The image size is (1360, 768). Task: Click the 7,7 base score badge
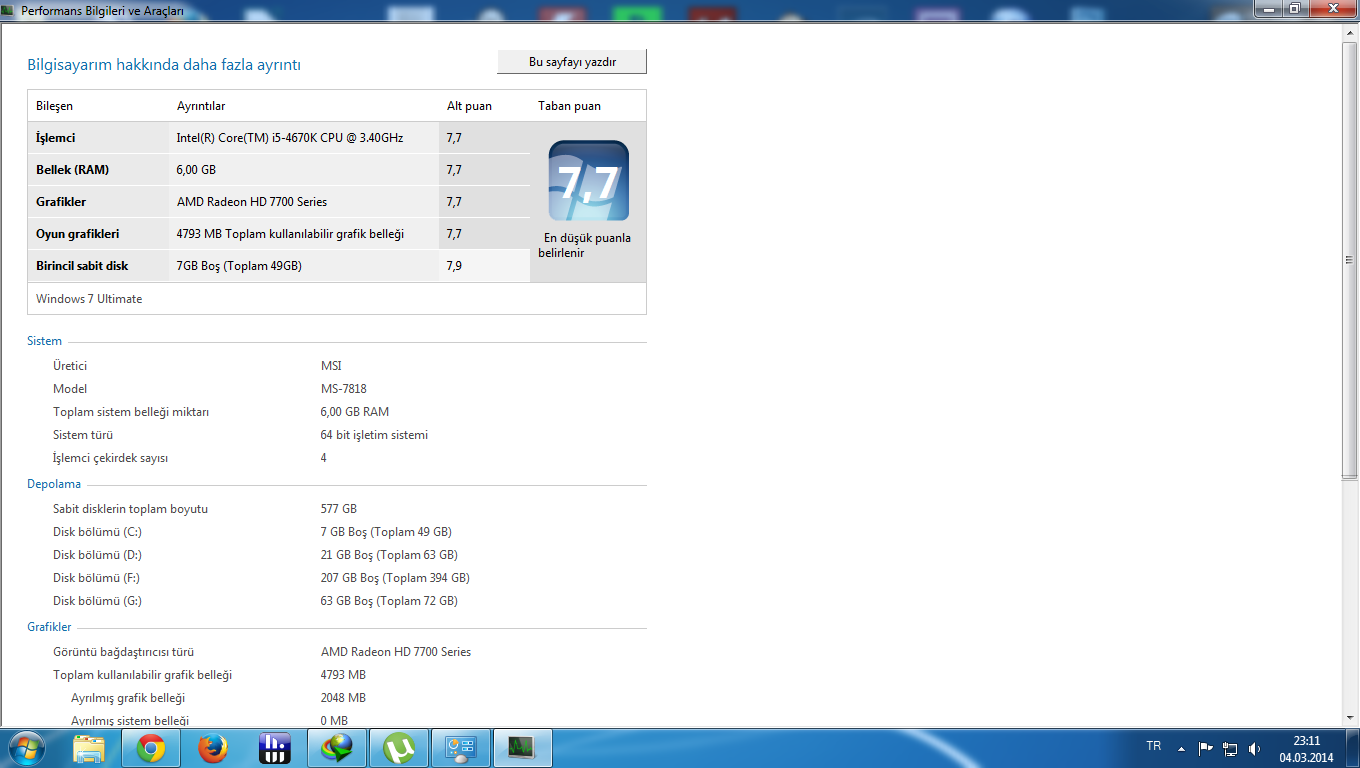click(x=588, y=181)
